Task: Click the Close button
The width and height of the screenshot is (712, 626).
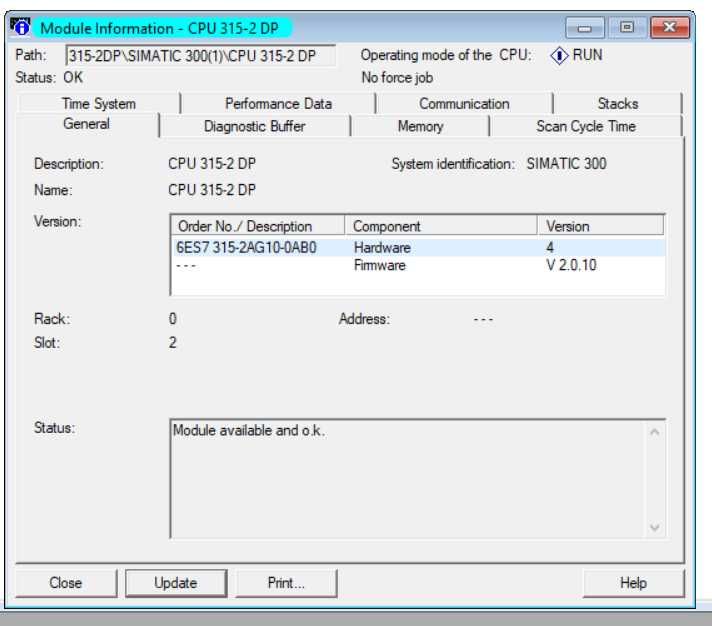Action: [66, 583]
